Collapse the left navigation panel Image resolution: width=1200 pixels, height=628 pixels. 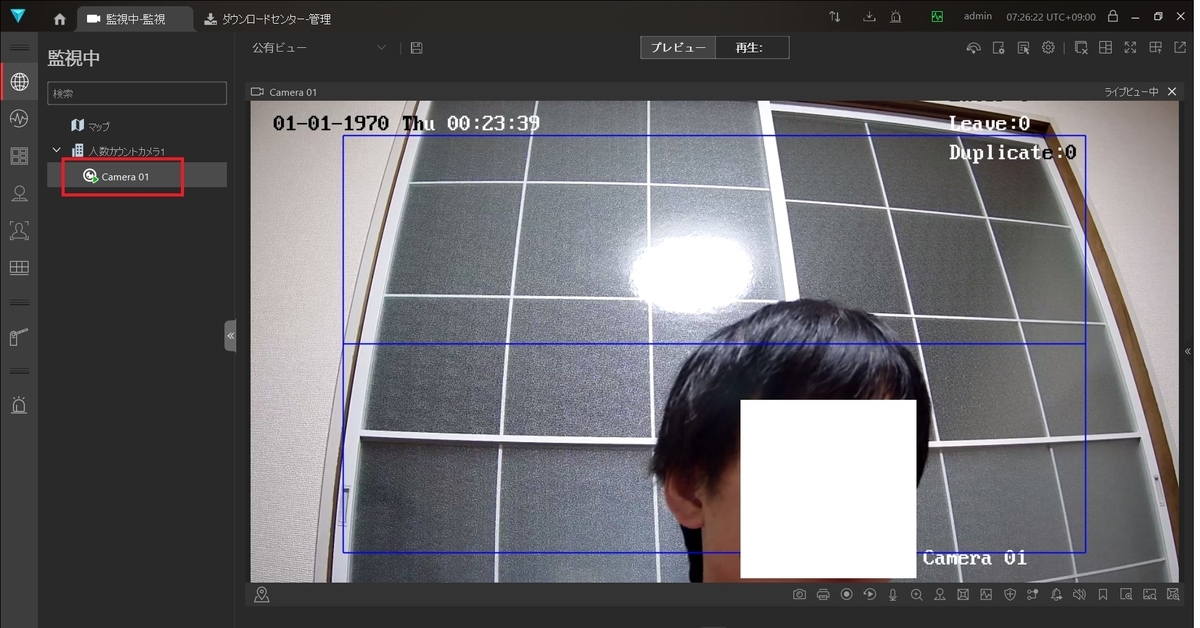[230, 336]
